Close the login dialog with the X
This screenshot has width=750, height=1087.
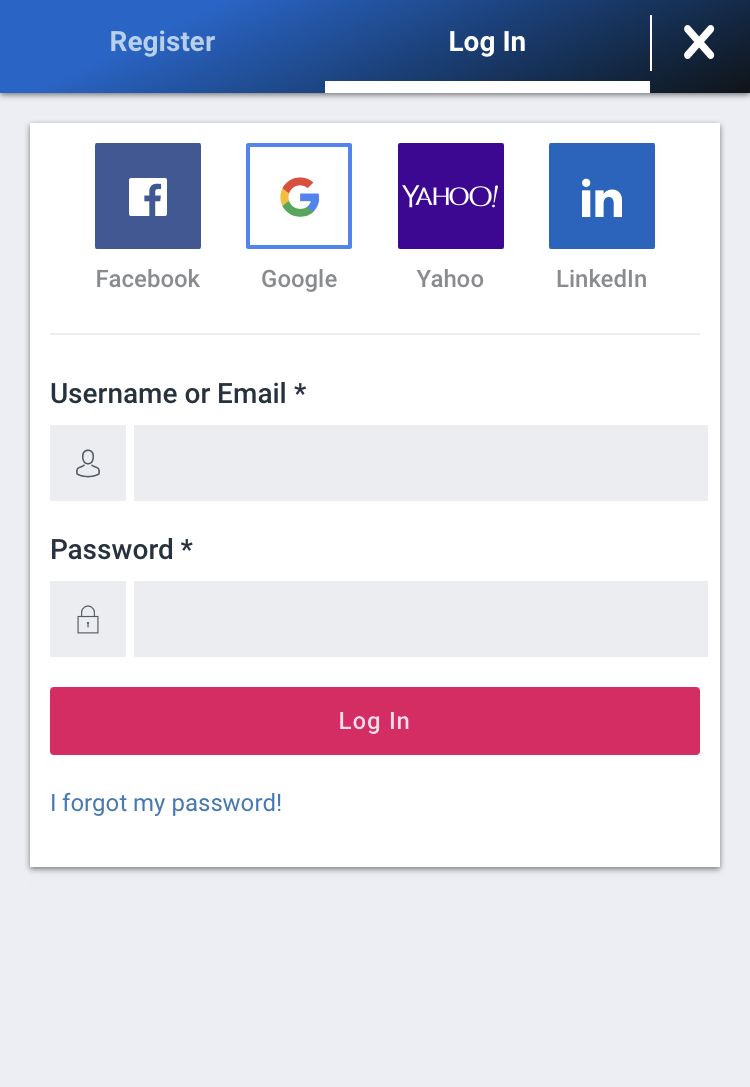coord(699,42)
